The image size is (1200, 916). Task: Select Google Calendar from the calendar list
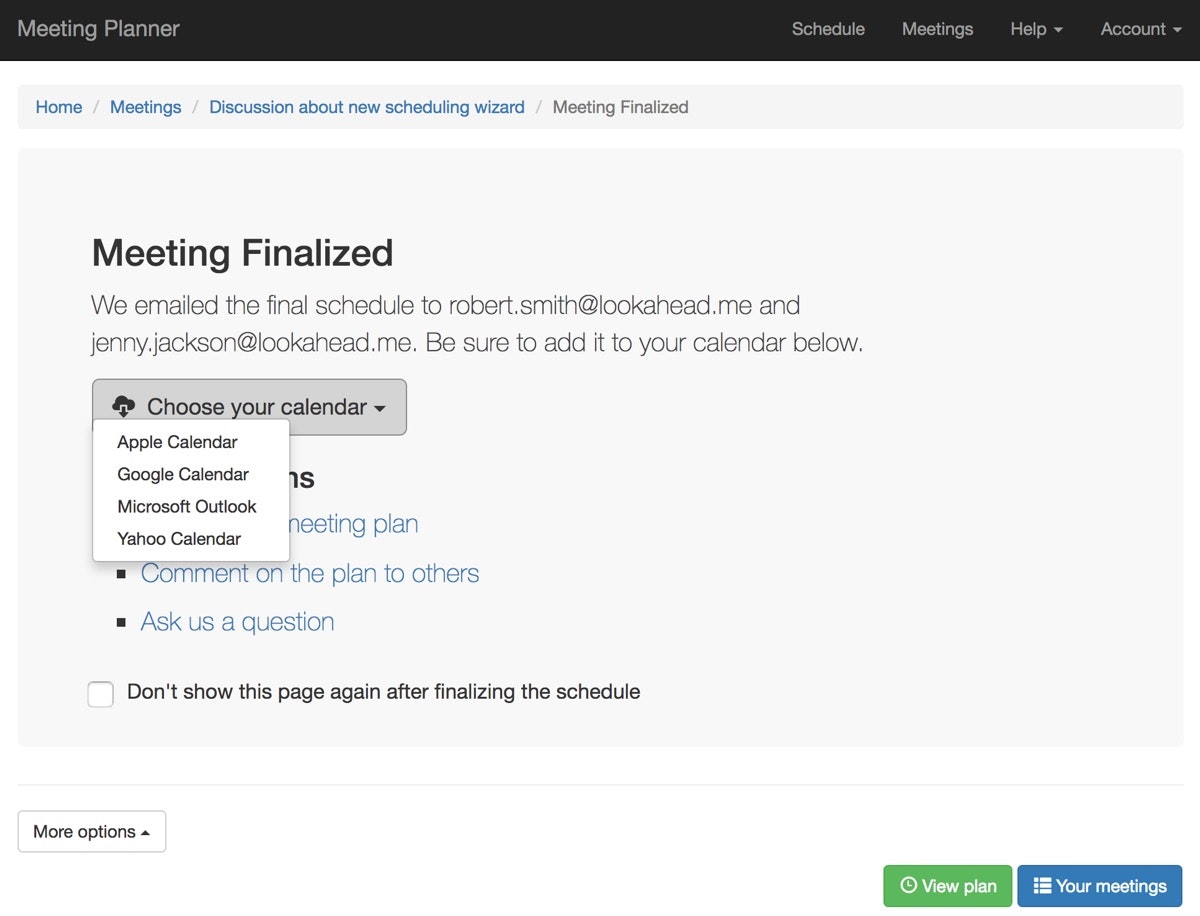[x=183, y=474]
